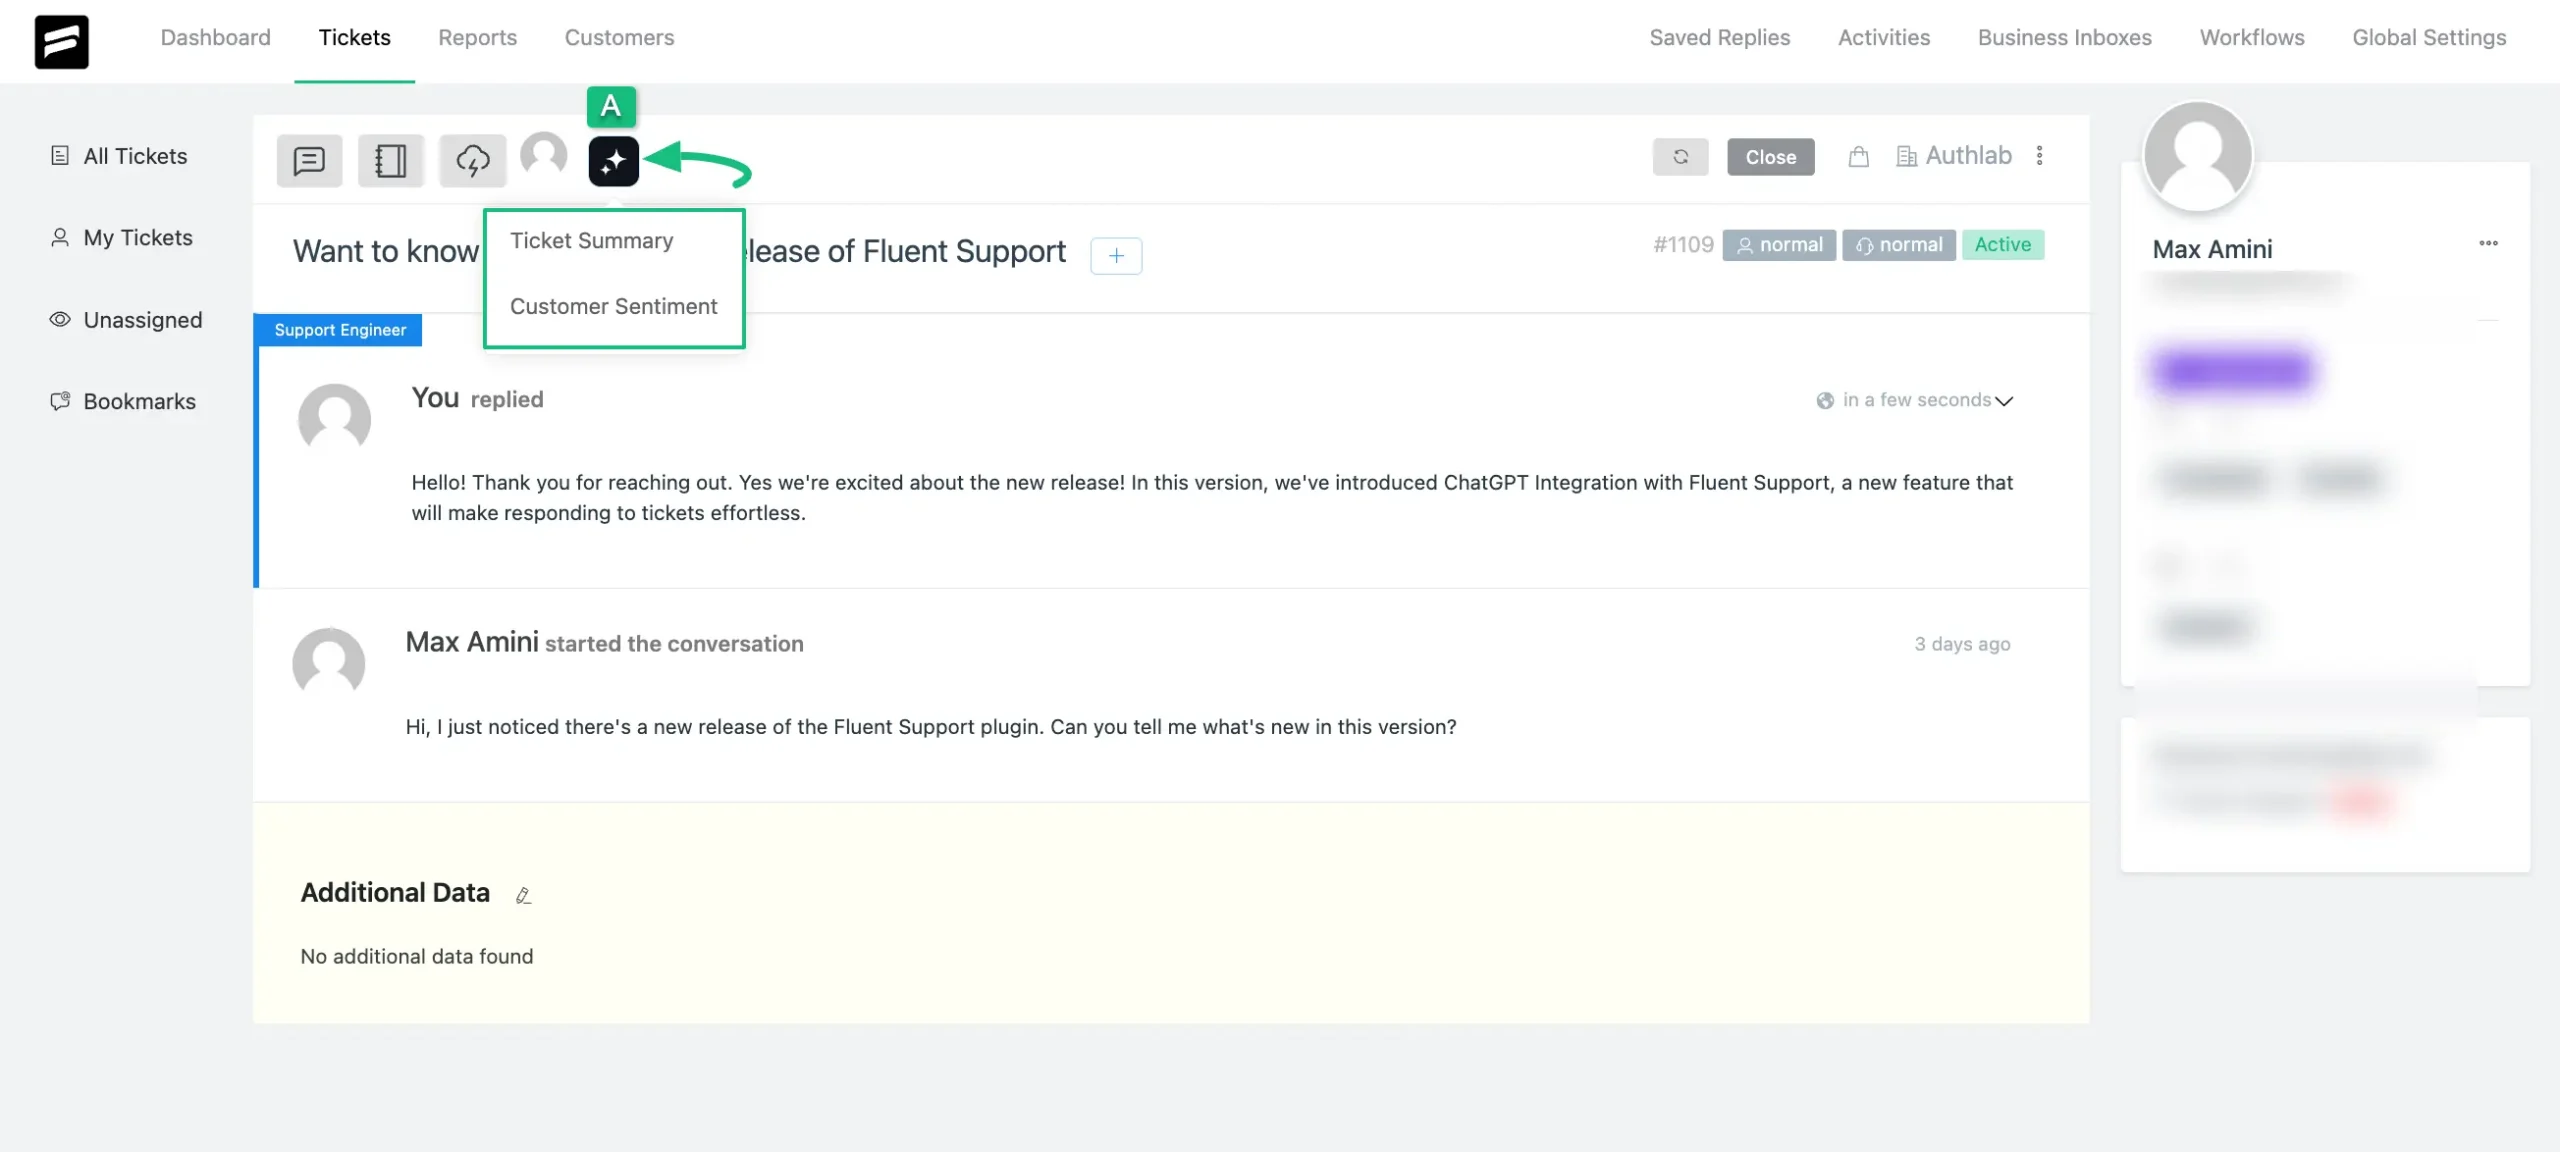
Task: Expand reply options chevron near timestamp
Action: [x=2004, y=401]
